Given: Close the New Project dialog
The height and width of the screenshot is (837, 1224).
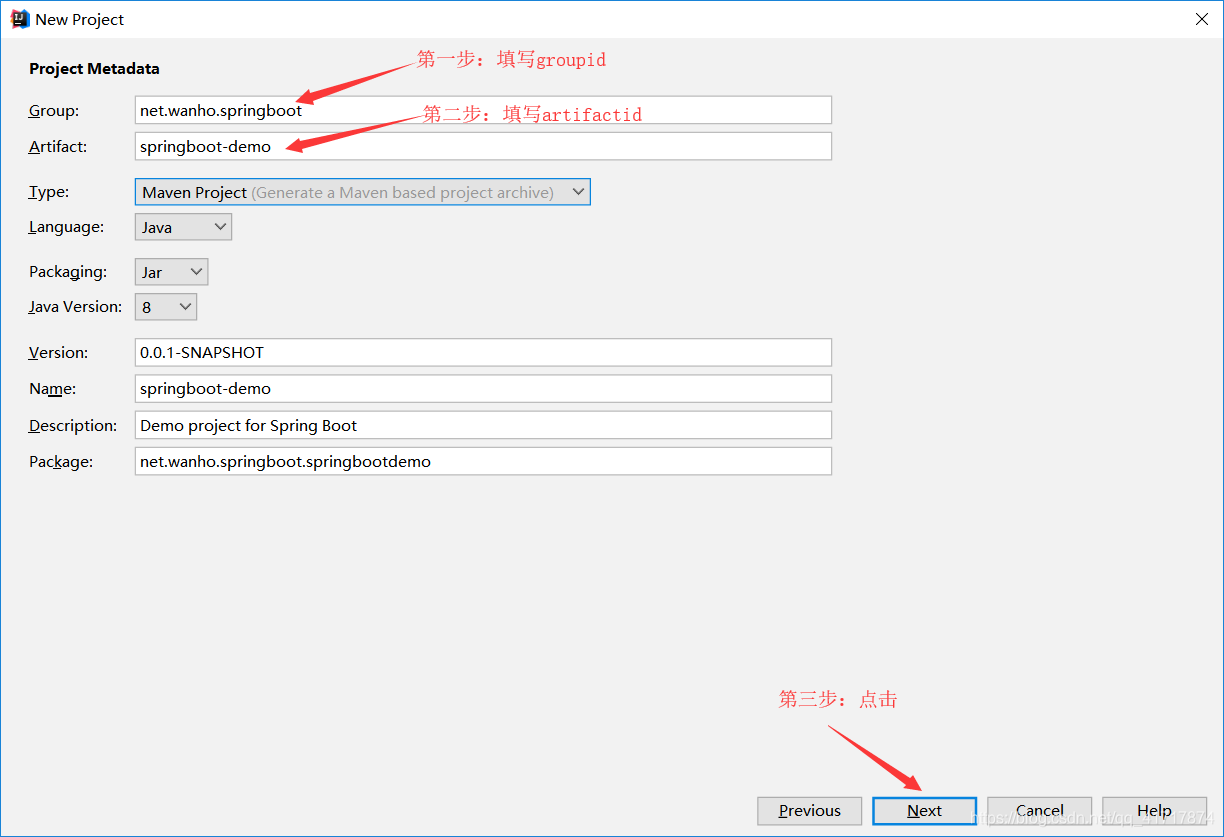Looking at the screenshot, I should (x=1201, y=19).
